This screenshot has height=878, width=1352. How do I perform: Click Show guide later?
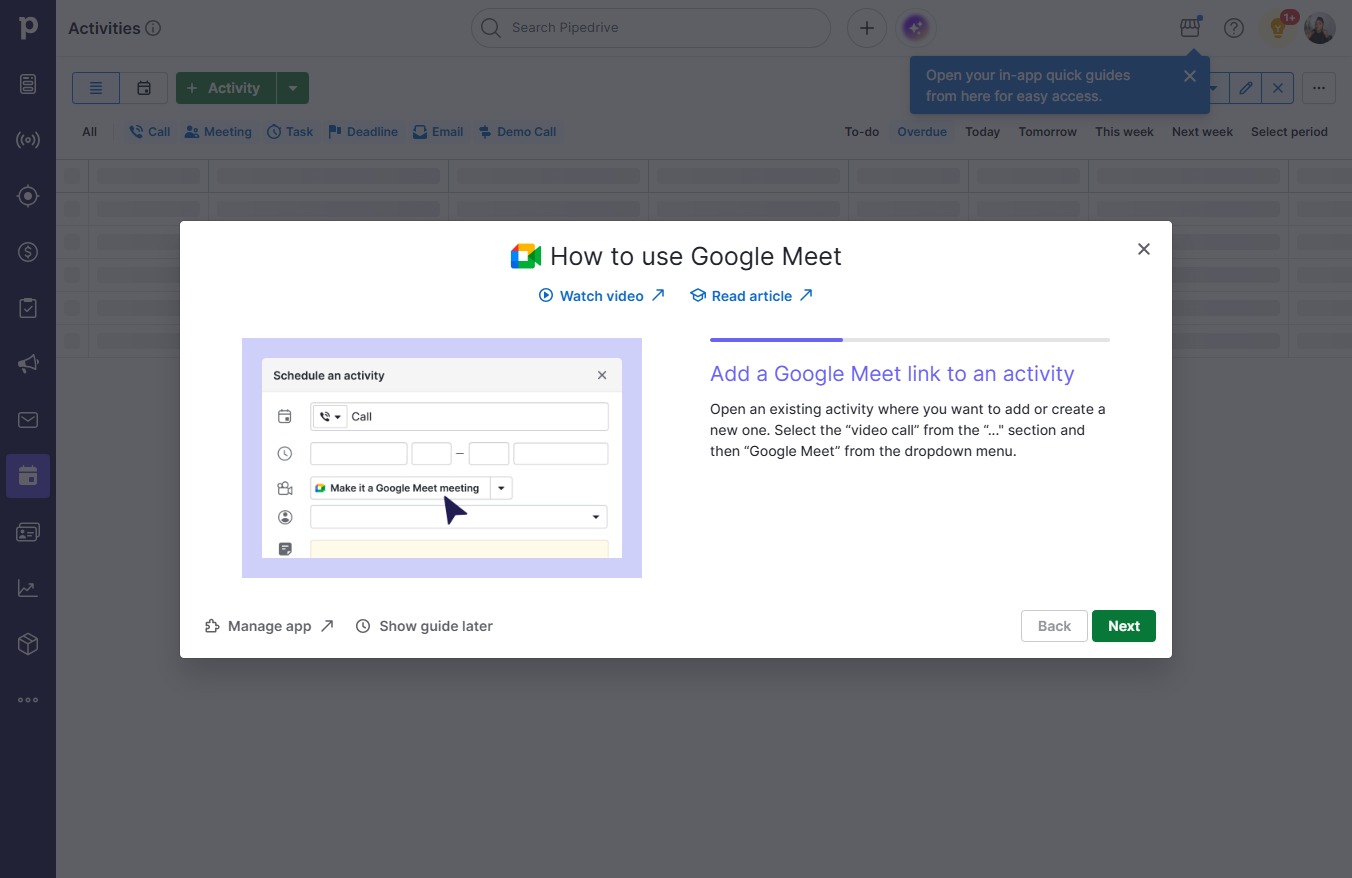(424, 626)
